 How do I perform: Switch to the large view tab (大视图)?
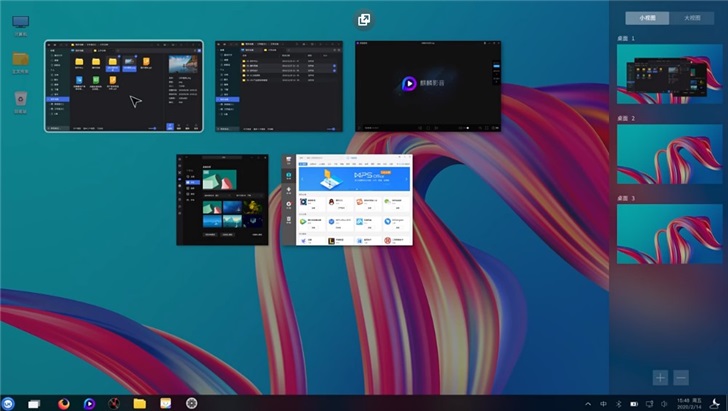692,17
